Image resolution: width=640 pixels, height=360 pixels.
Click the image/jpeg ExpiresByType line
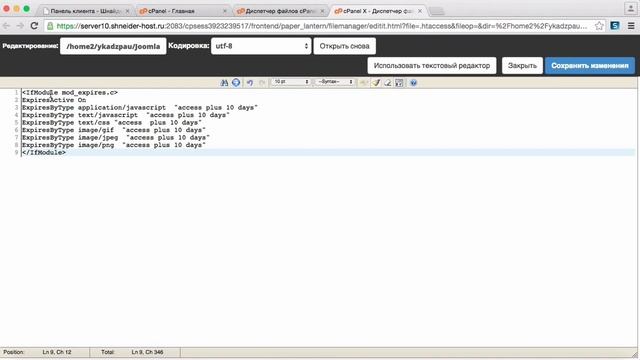pyautogui.click(x=116, y=138)
